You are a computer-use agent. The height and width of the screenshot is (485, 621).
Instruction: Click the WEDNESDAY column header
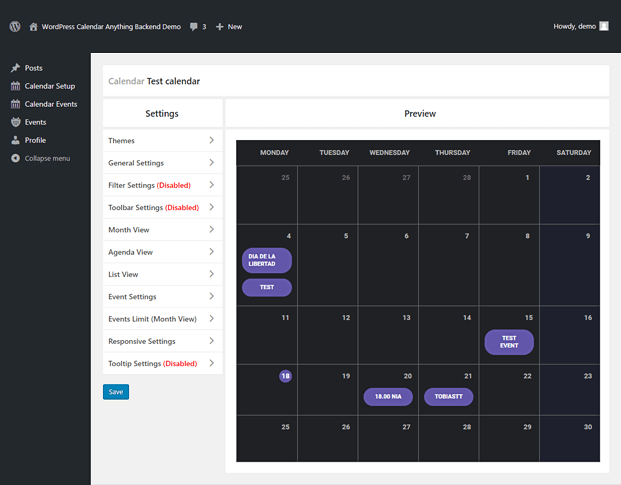[x=390, y=152]
